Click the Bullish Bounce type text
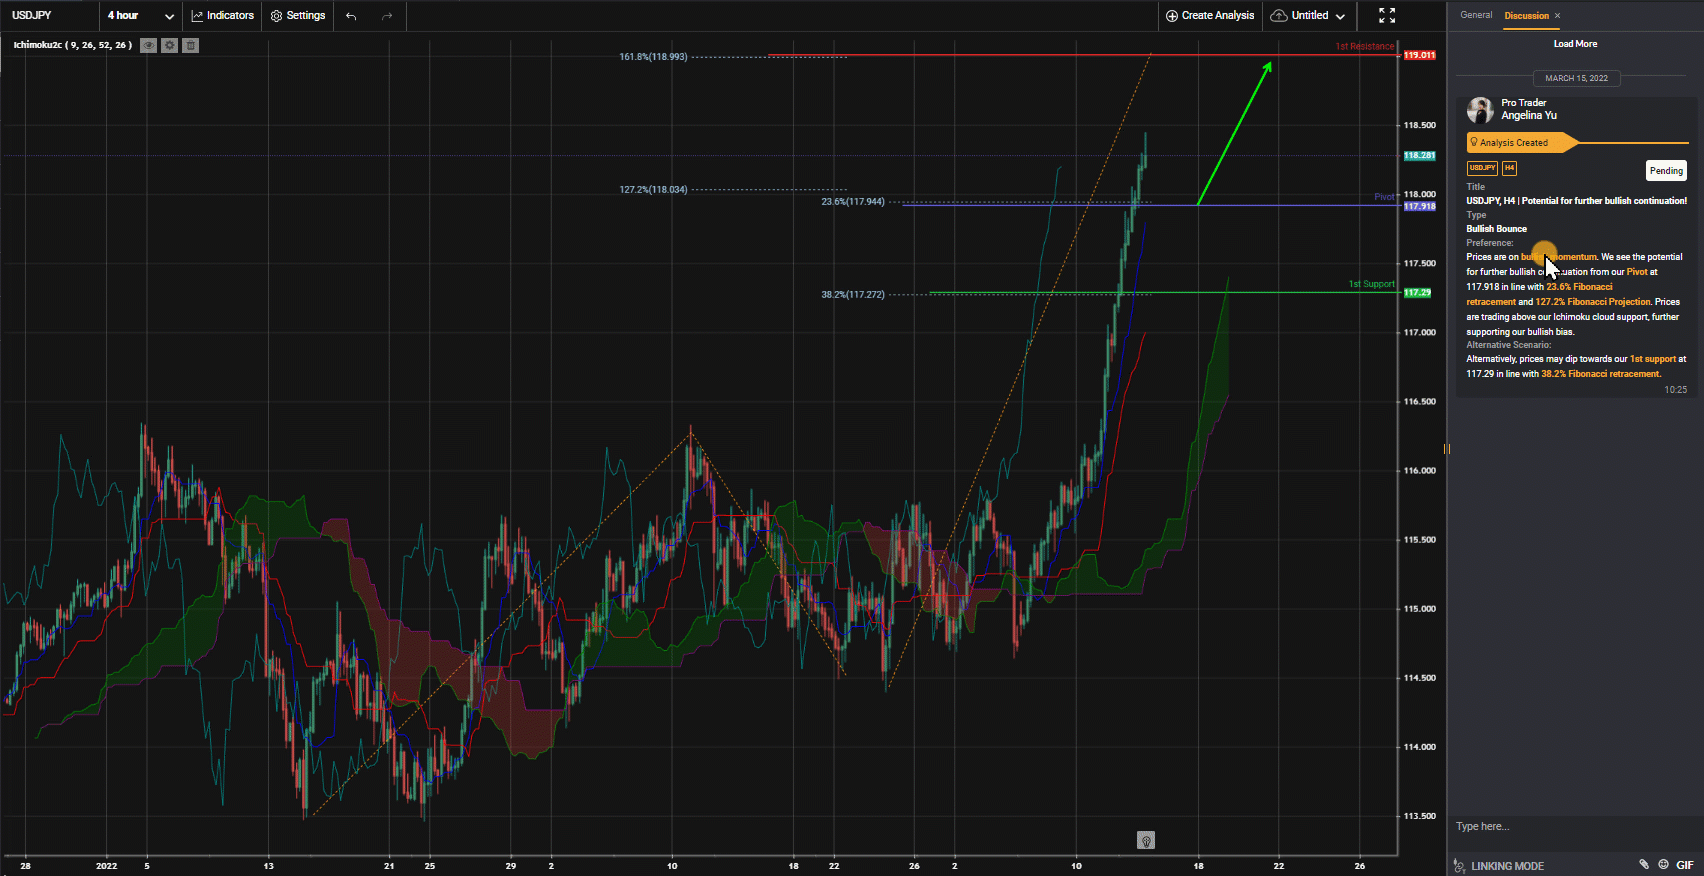Image resolution: width=1704 pixels, height=876 pixels. 1496,229
